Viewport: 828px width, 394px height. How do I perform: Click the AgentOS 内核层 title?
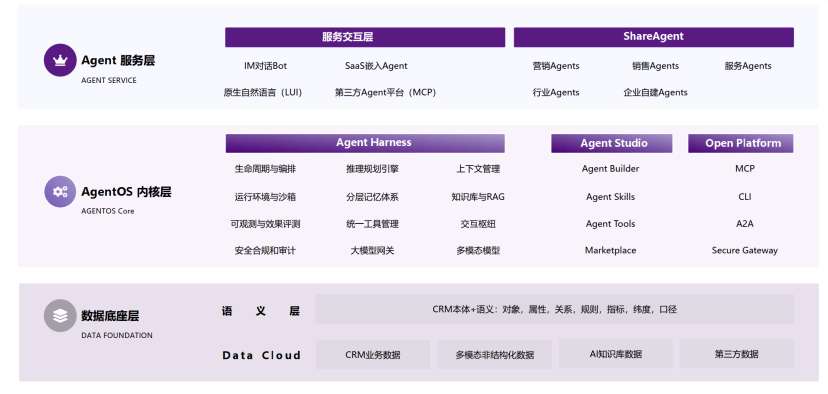[x=127, y=192]
